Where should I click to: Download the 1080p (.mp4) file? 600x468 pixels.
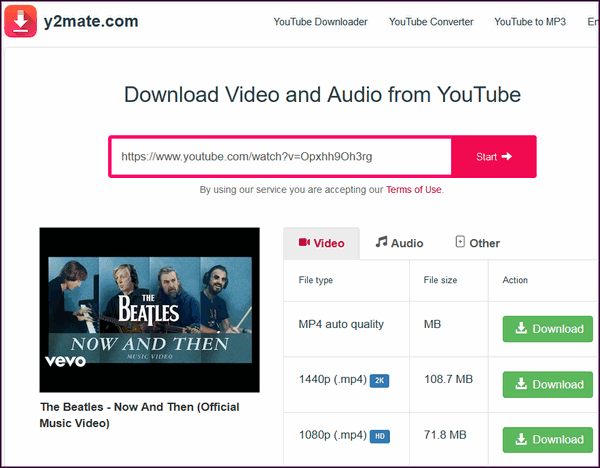pyautogui.click(x=548, y=440)
